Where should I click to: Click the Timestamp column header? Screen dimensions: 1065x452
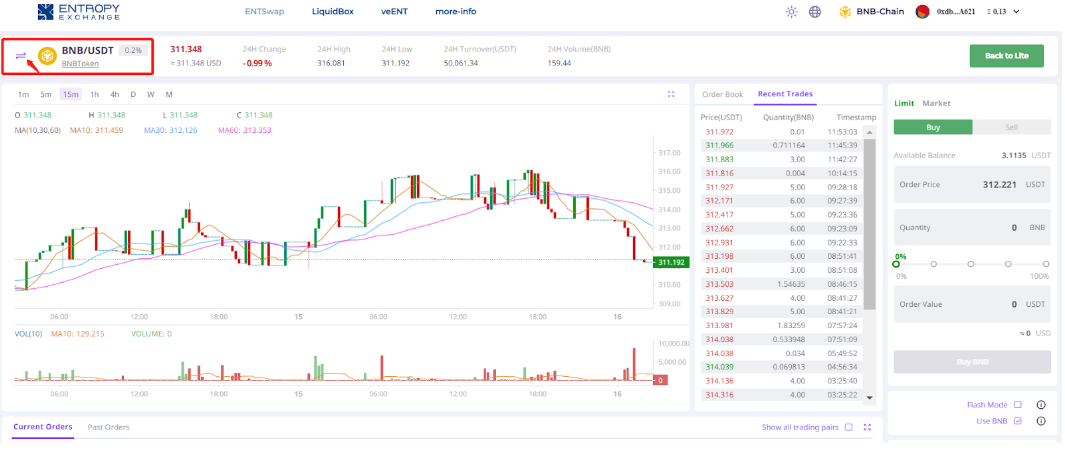(855, 118)
